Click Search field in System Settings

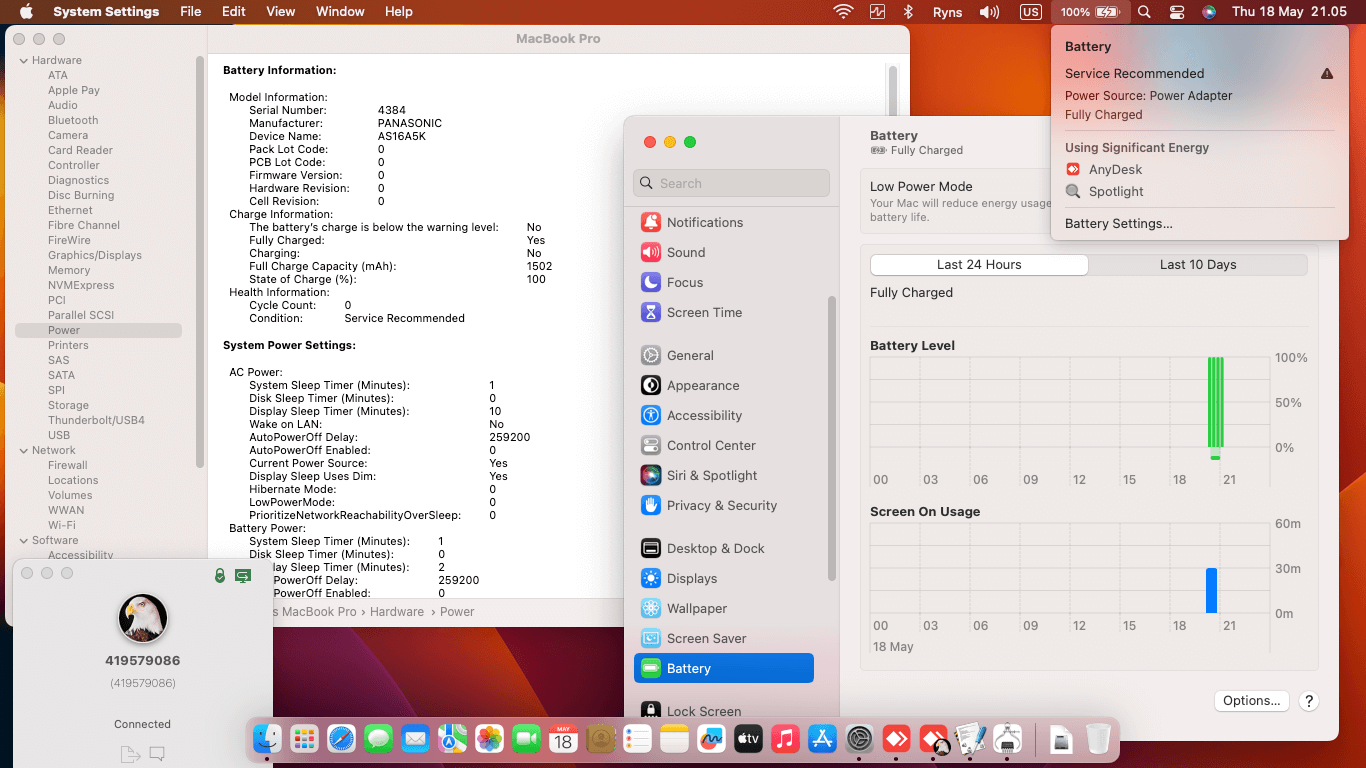pyautogui.click(x=731, y=183)
